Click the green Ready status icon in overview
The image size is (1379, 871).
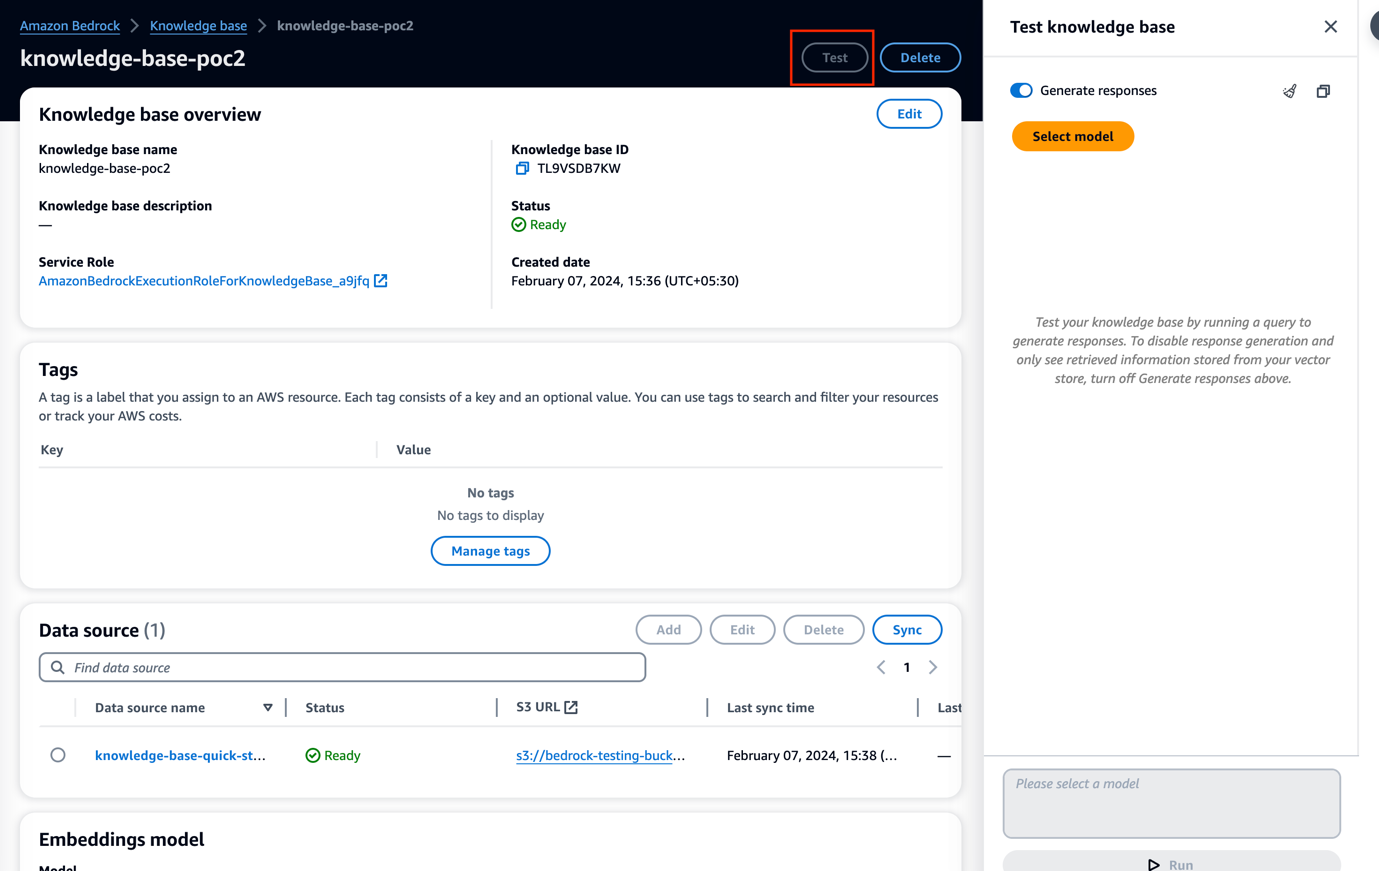(518, 225)
